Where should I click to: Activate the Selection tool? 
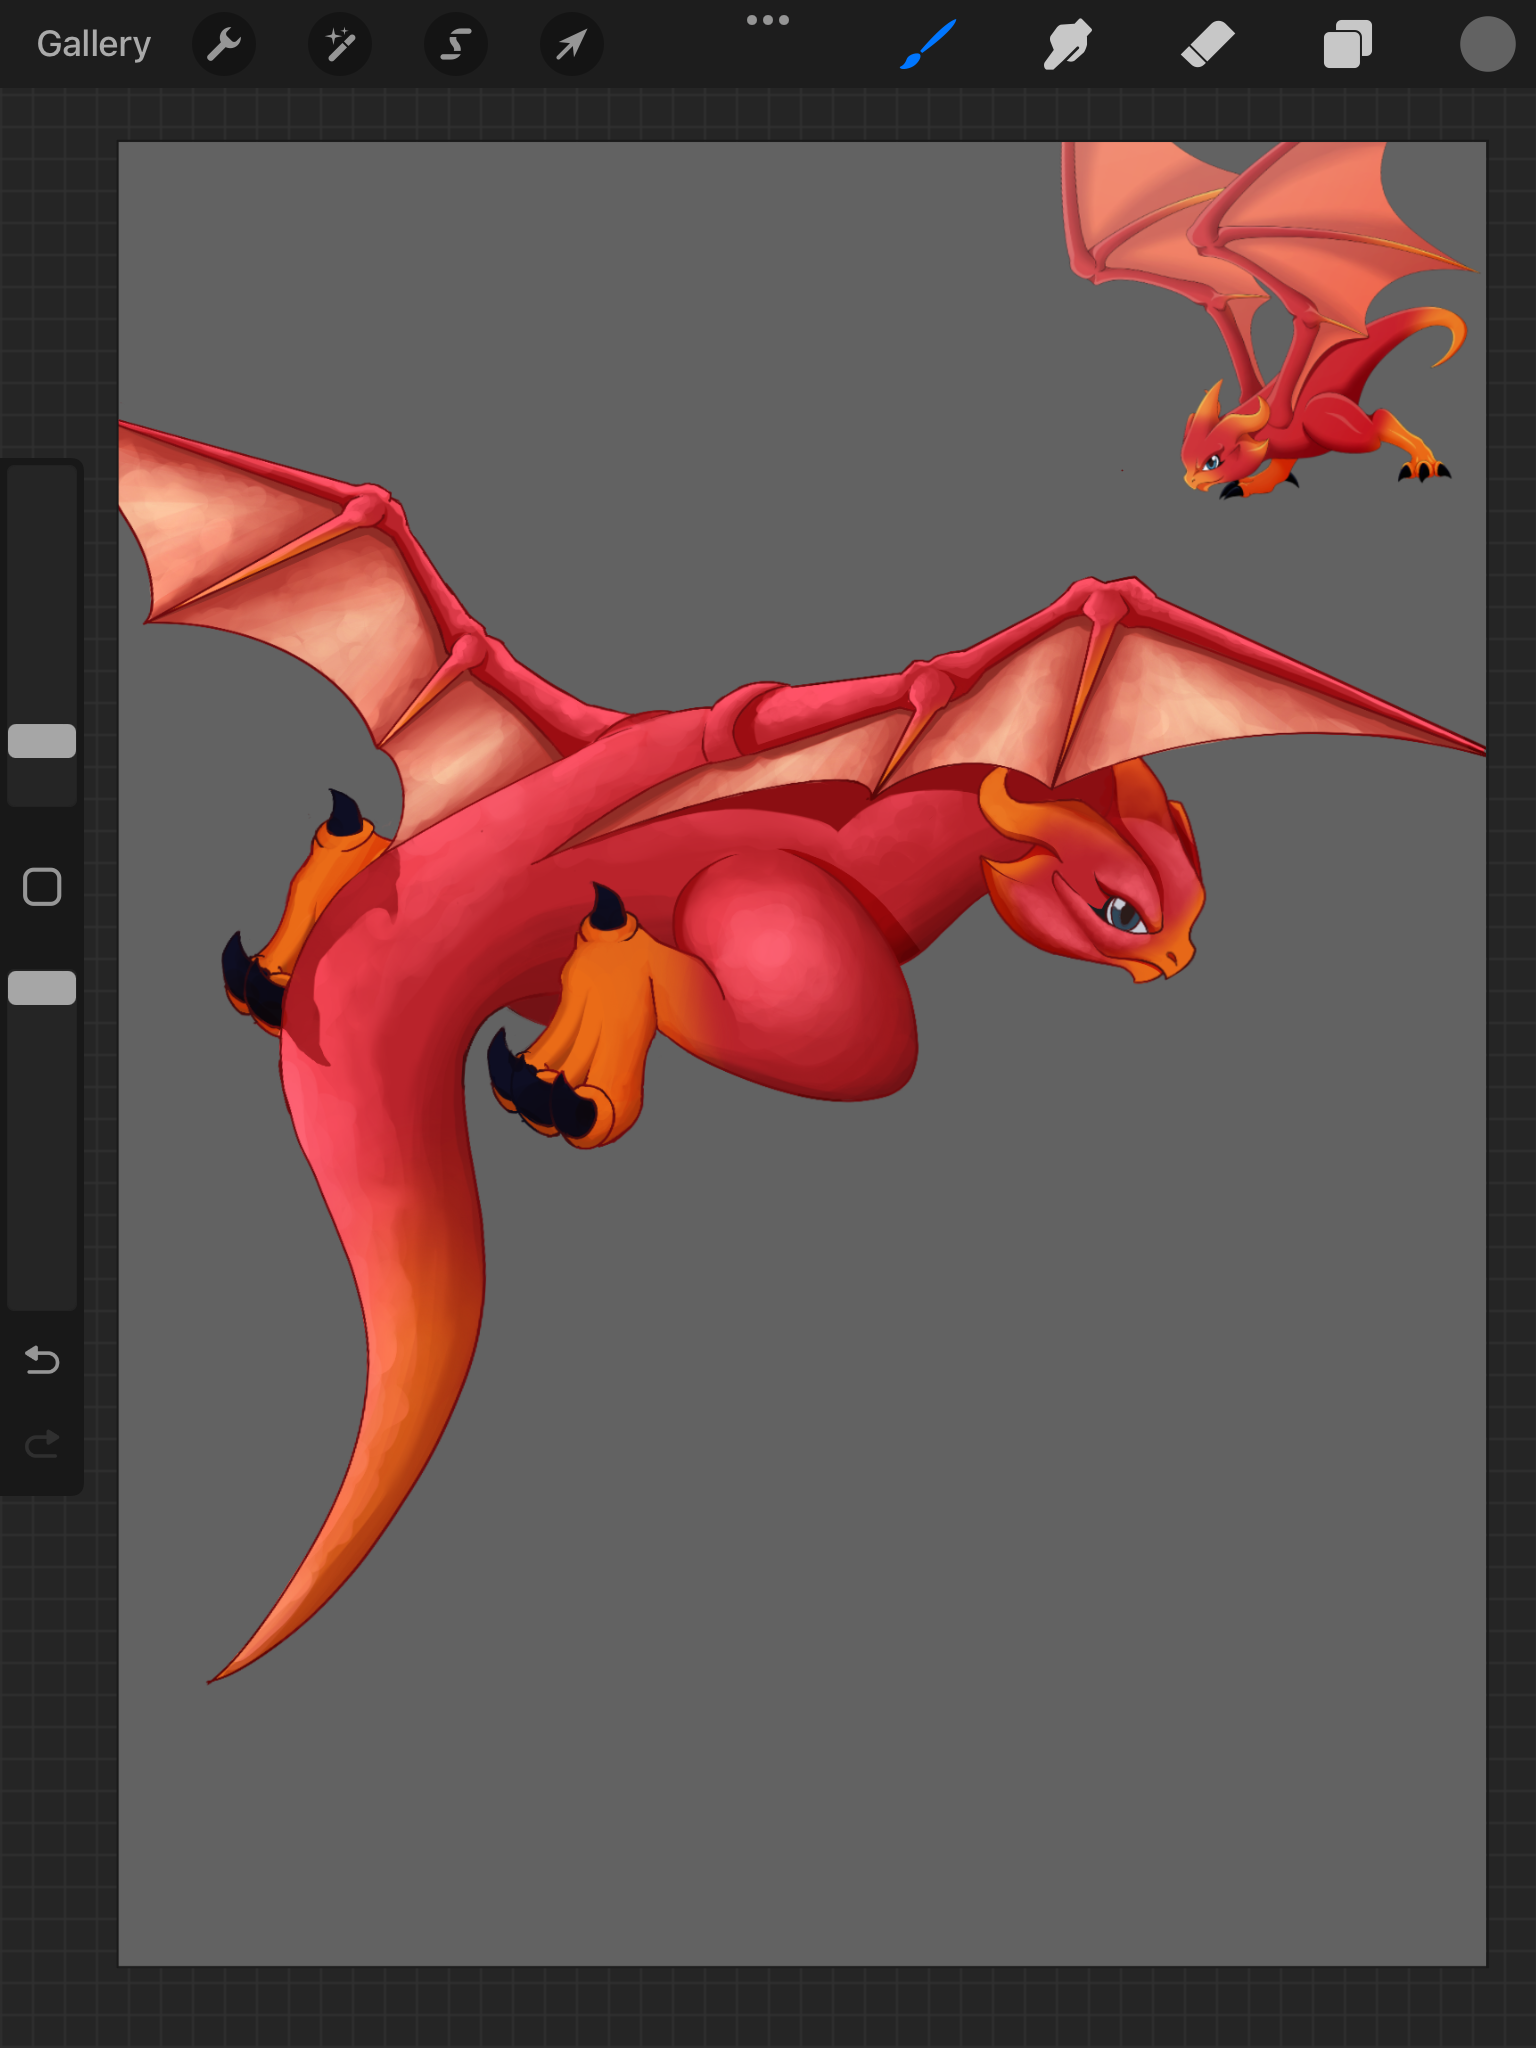[456, 44]
